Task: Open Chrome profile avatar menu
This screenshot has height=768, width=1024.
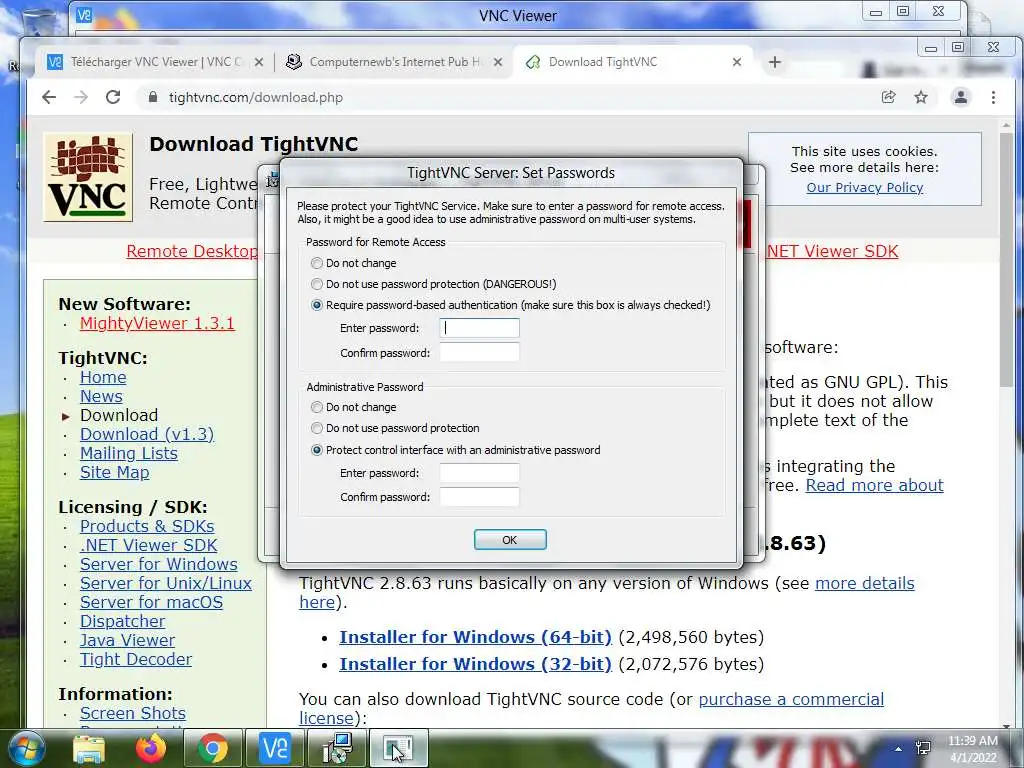Action: tap(961, 97)
